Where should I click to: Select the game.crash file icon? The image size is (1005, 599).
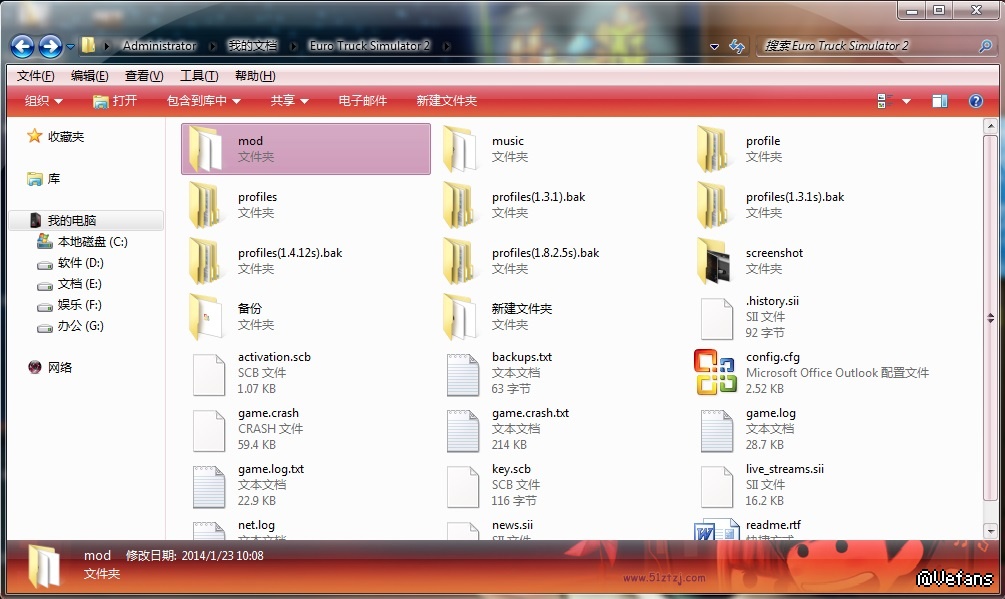pos(209,431)
